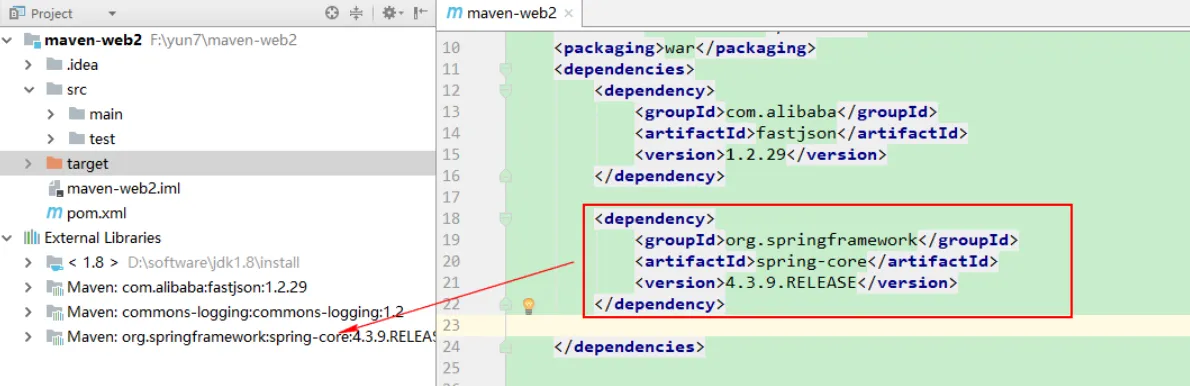Click the pom.xml Maven file icon
This screenshot has height=386, width=1190.
pos(54,212)
